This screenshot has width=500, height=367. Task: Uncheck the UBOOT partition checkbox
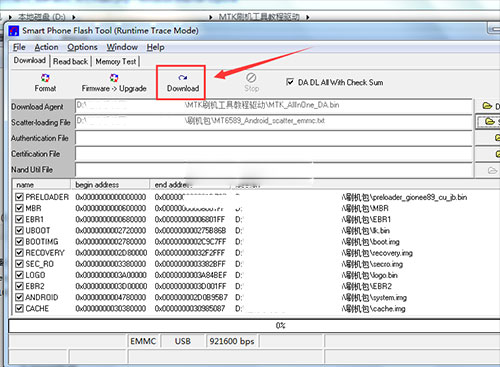tap(19, 230)
